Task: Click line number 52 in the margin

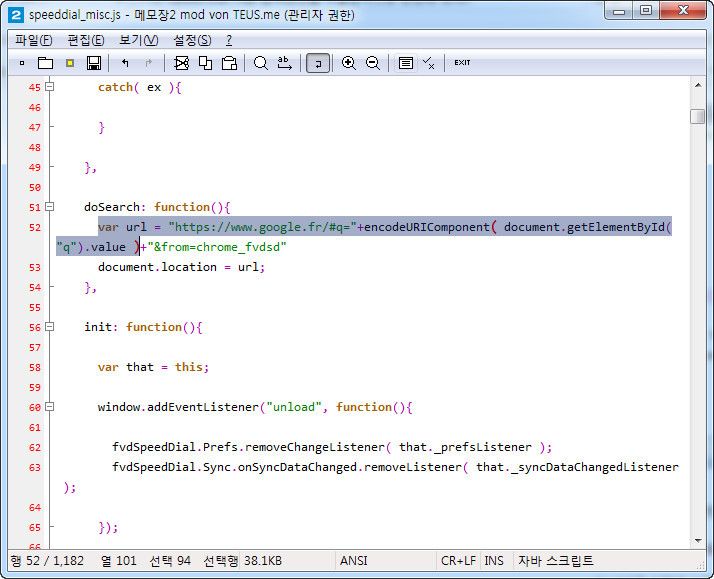Action: (x=35, y=227)
